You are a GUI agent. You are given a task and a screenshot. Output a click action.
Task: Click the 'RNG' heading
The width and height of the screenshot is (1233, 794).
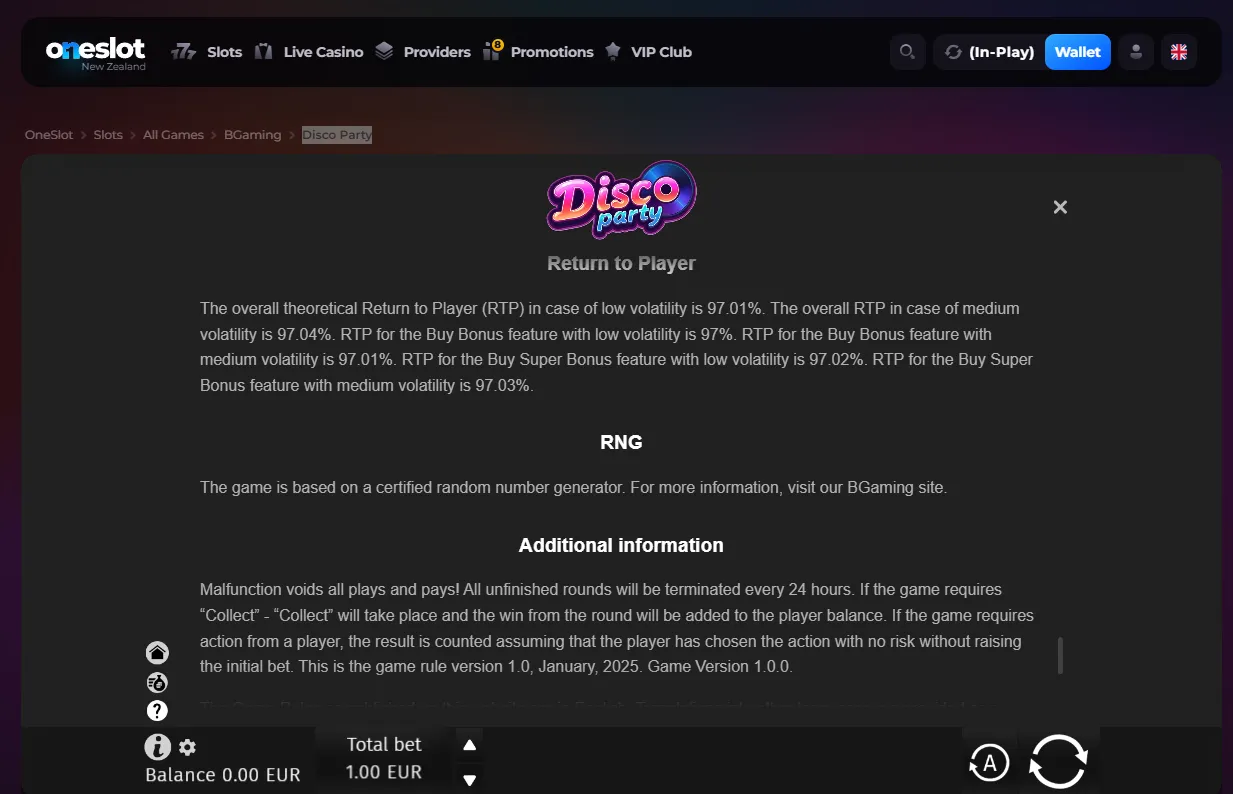pos(621,442)
